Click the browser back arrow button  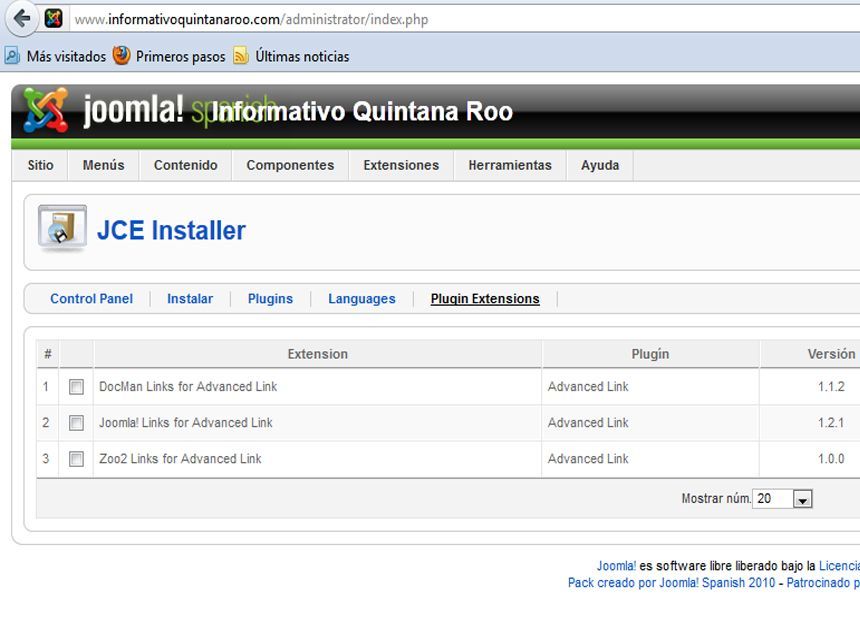[21, 19]
